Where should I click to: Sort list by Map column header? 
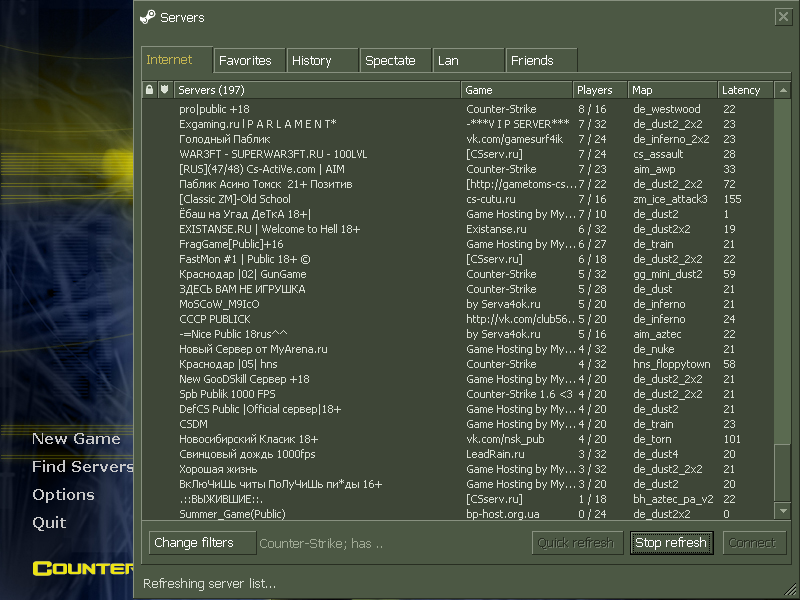672,90
